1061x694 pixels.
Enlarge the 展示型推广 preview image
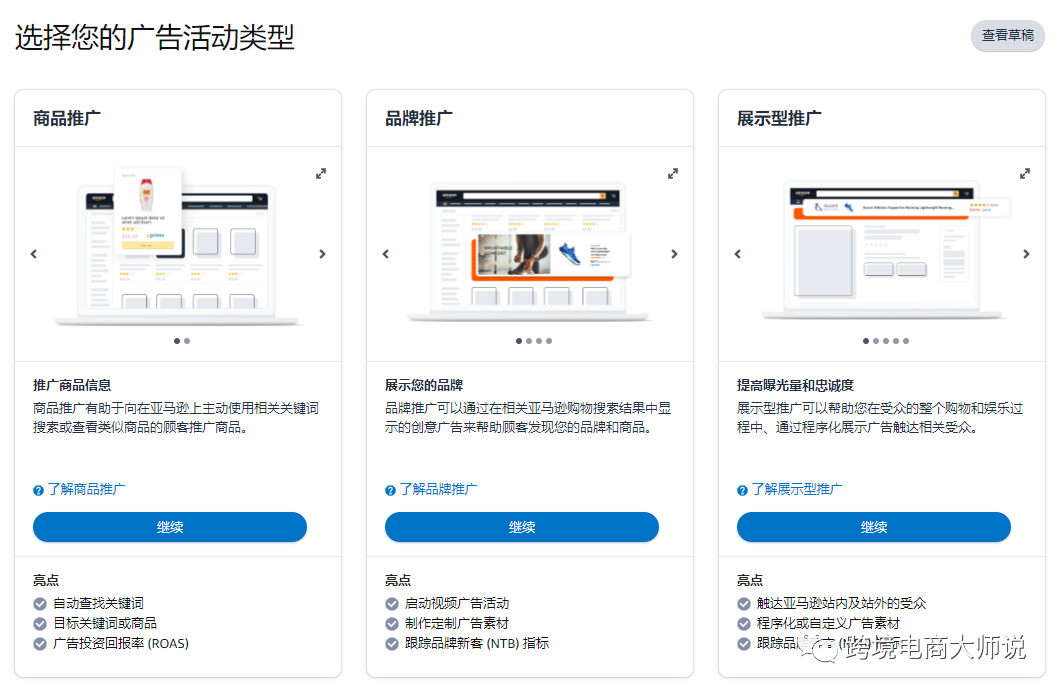point(1025,173)
